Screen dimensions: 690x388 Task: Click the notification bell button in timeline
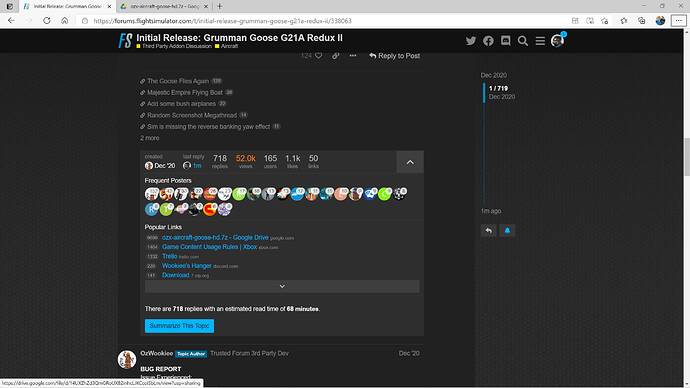pos(507,231)
